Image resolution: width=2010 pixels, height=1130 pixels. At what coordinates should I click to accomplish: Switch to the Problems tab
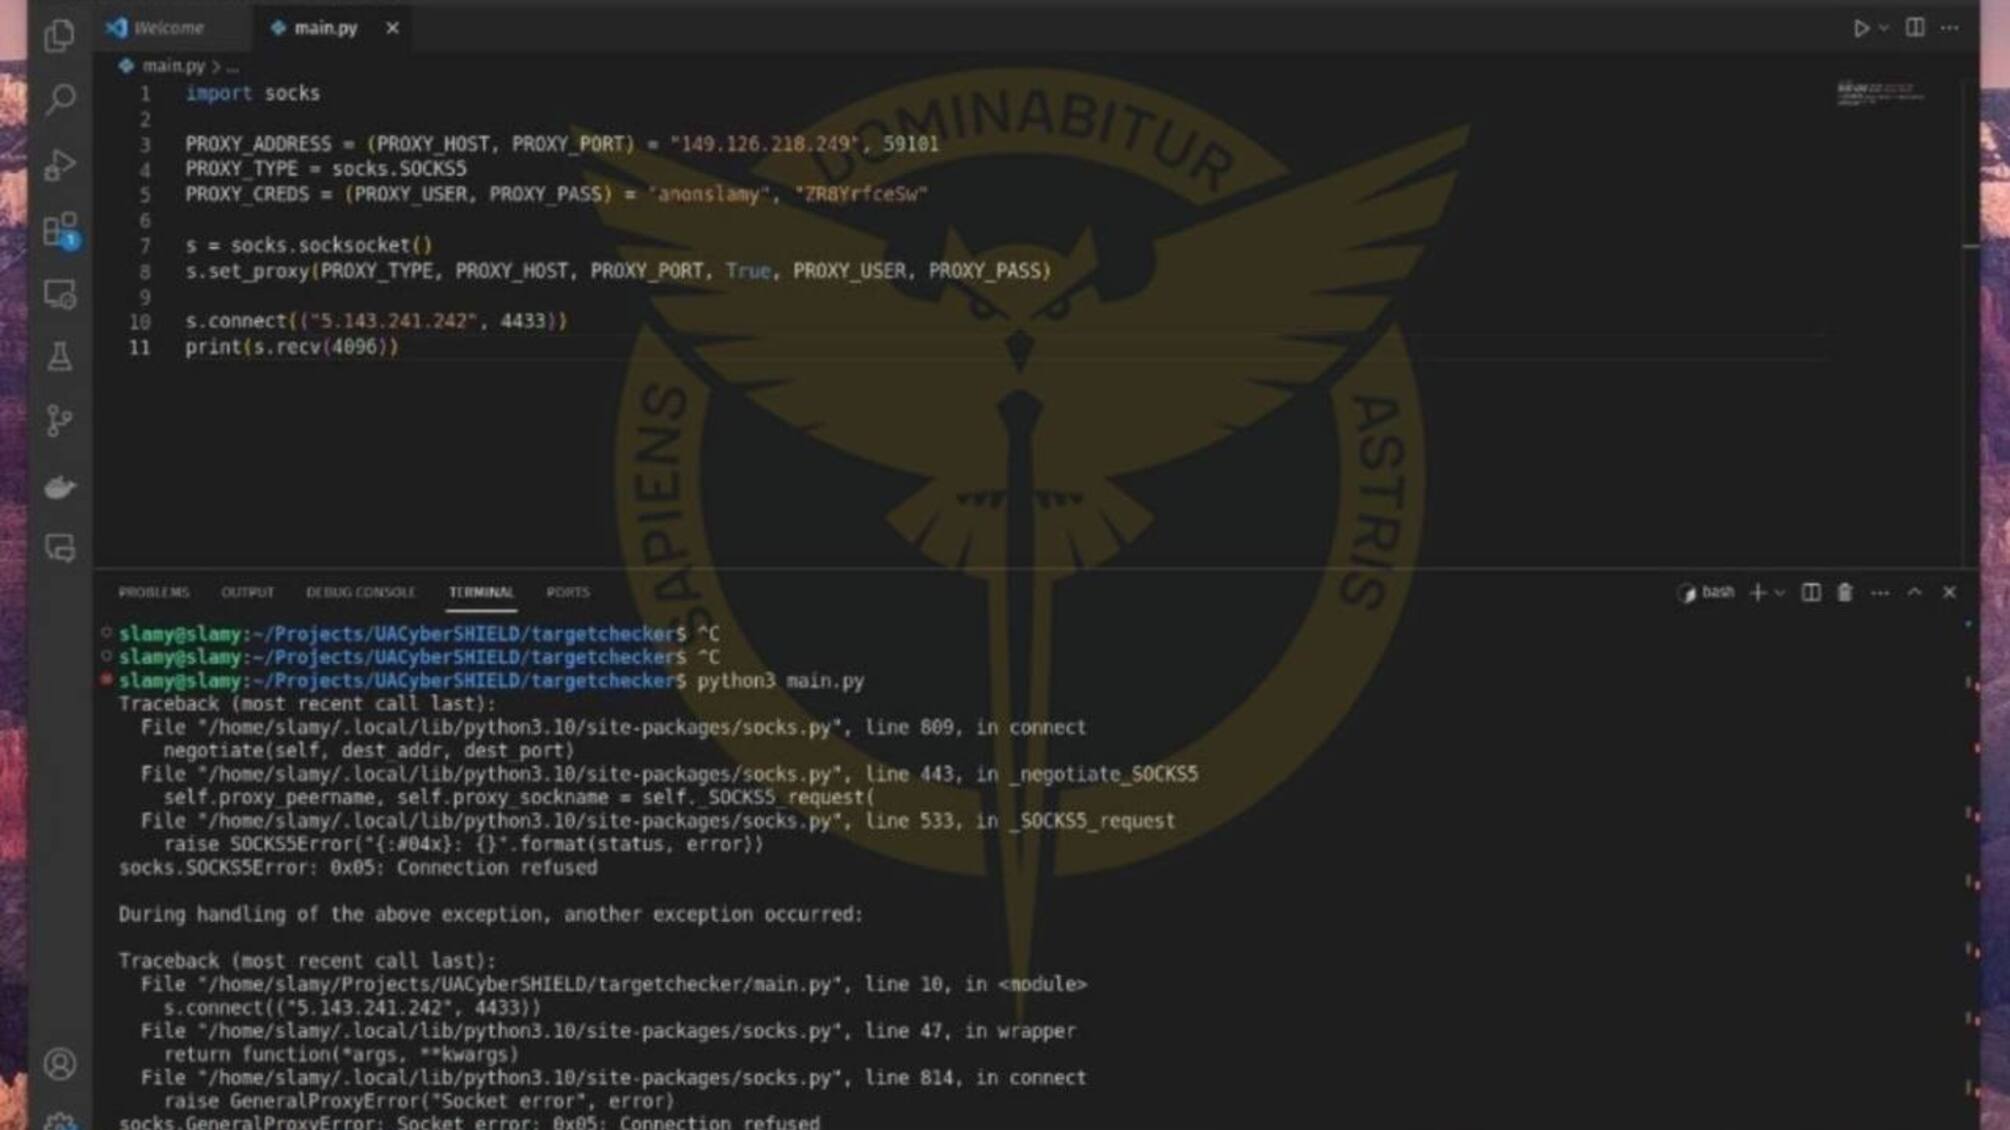pyautogui.click(x=153, y=593)
